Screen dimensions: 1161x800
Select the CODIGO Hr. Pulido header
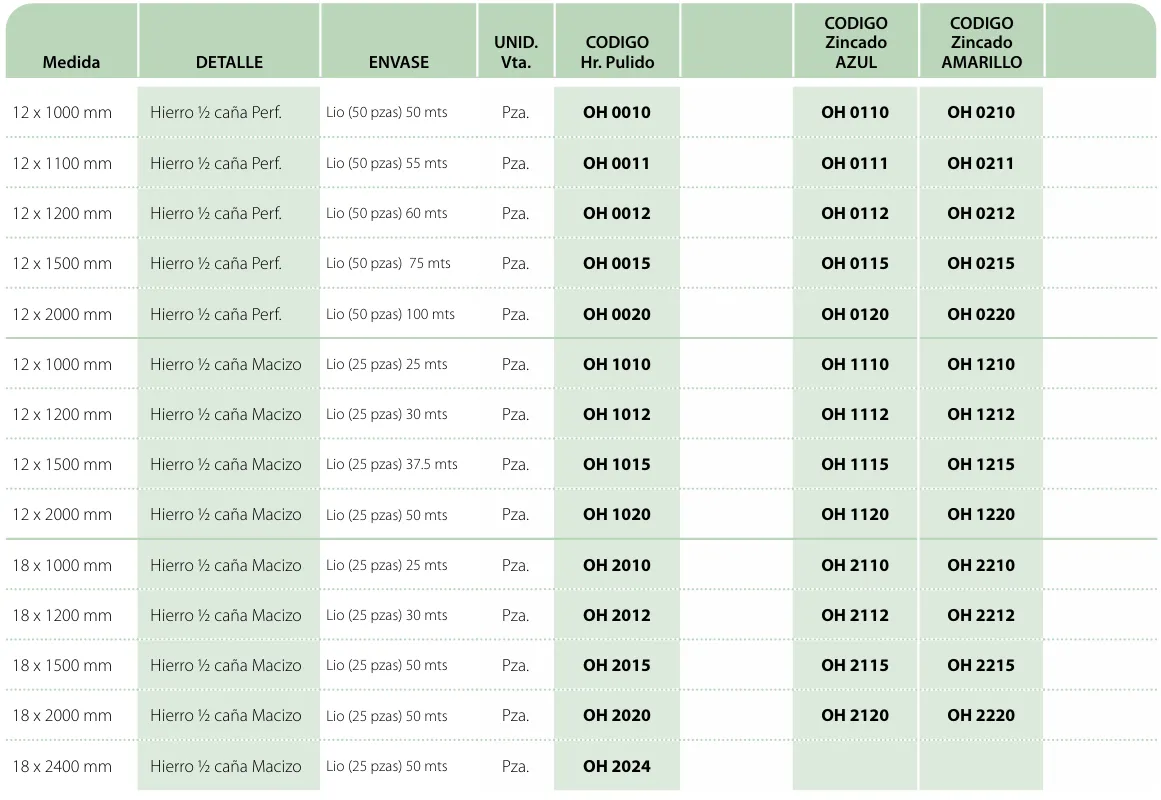[x=617, y=52]
